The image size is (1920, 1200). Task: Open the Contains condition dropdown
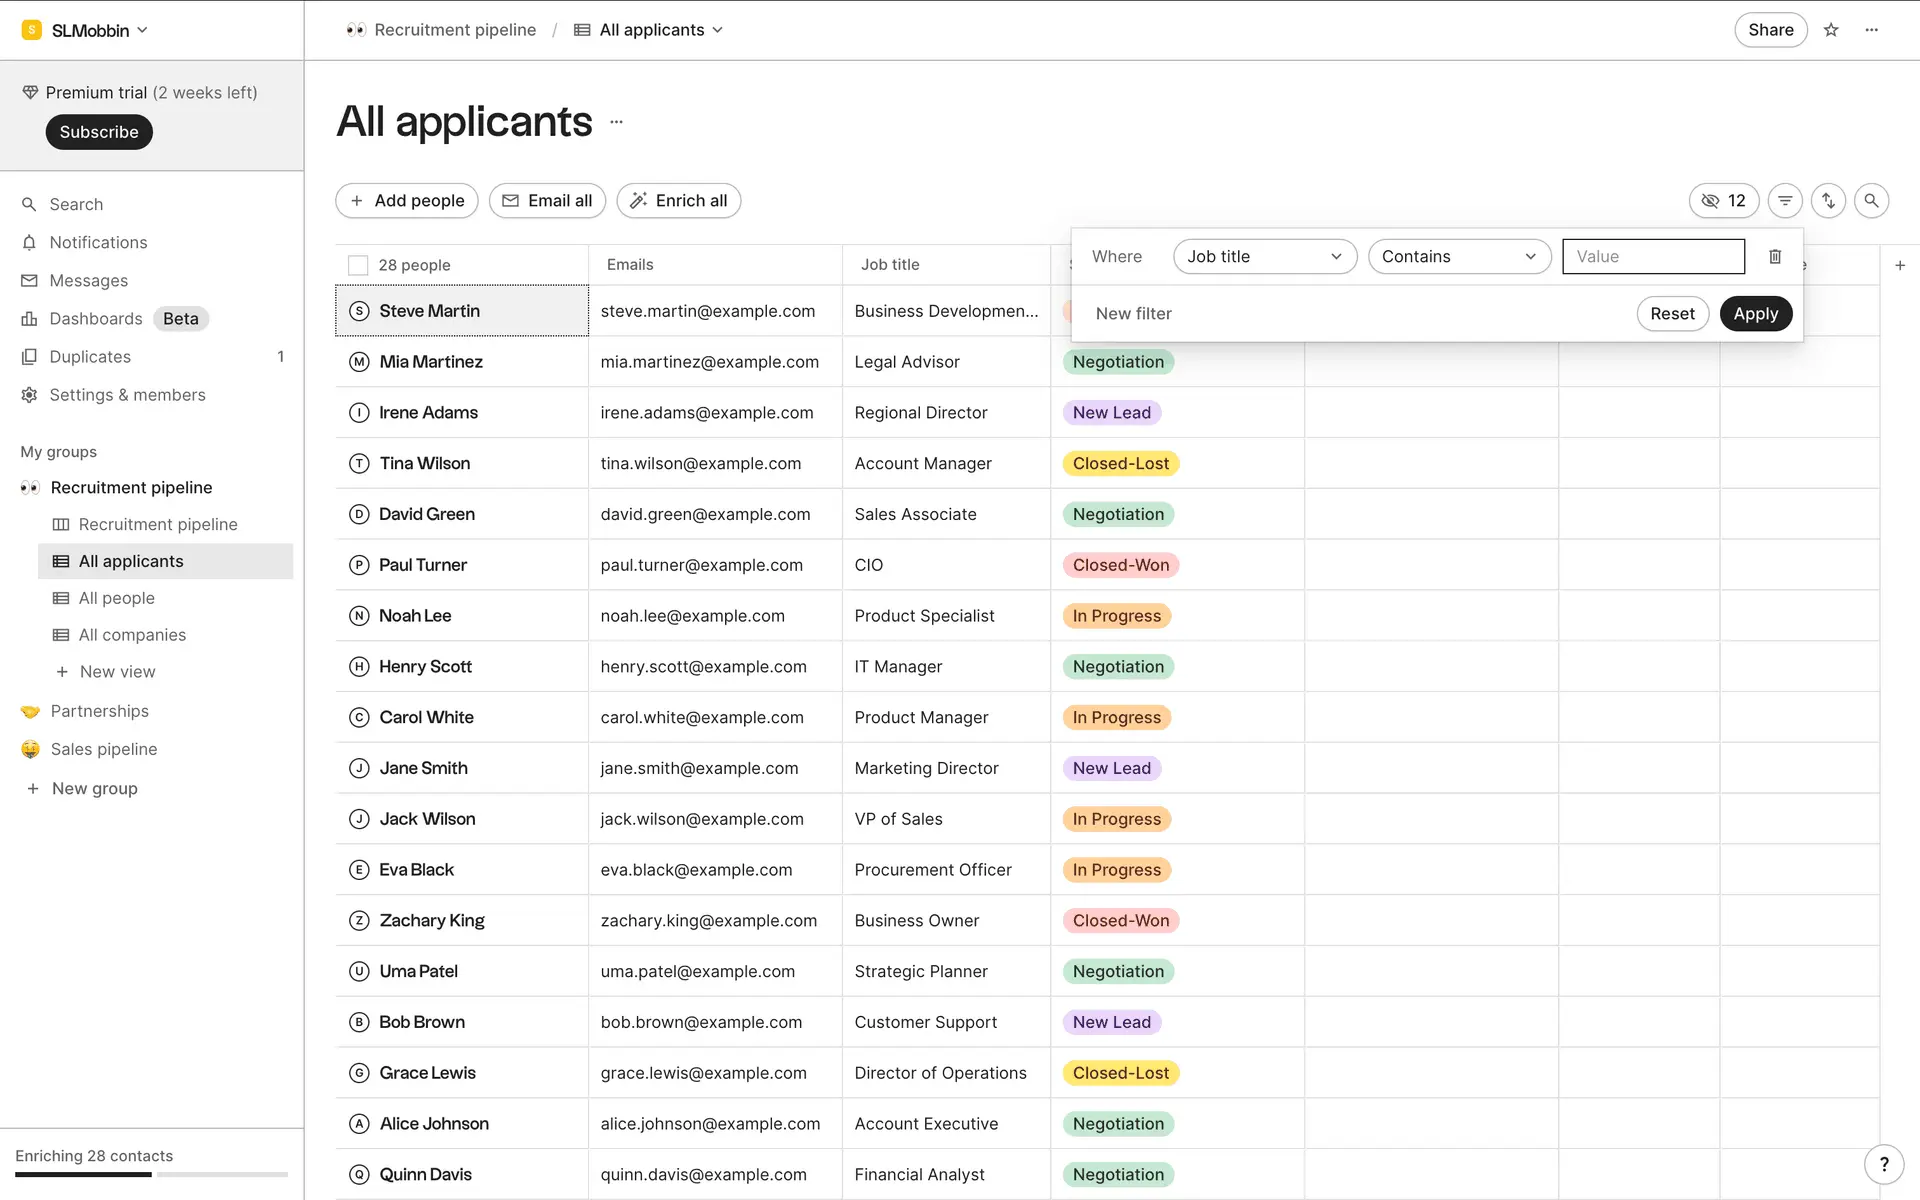(x=1458, y=257)
